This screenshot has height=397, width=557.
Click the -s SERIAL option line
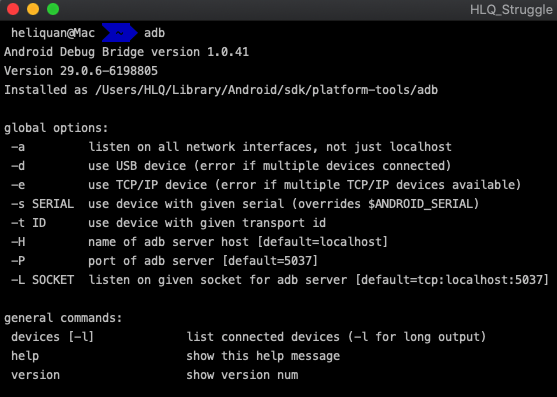tap(245, 204)
